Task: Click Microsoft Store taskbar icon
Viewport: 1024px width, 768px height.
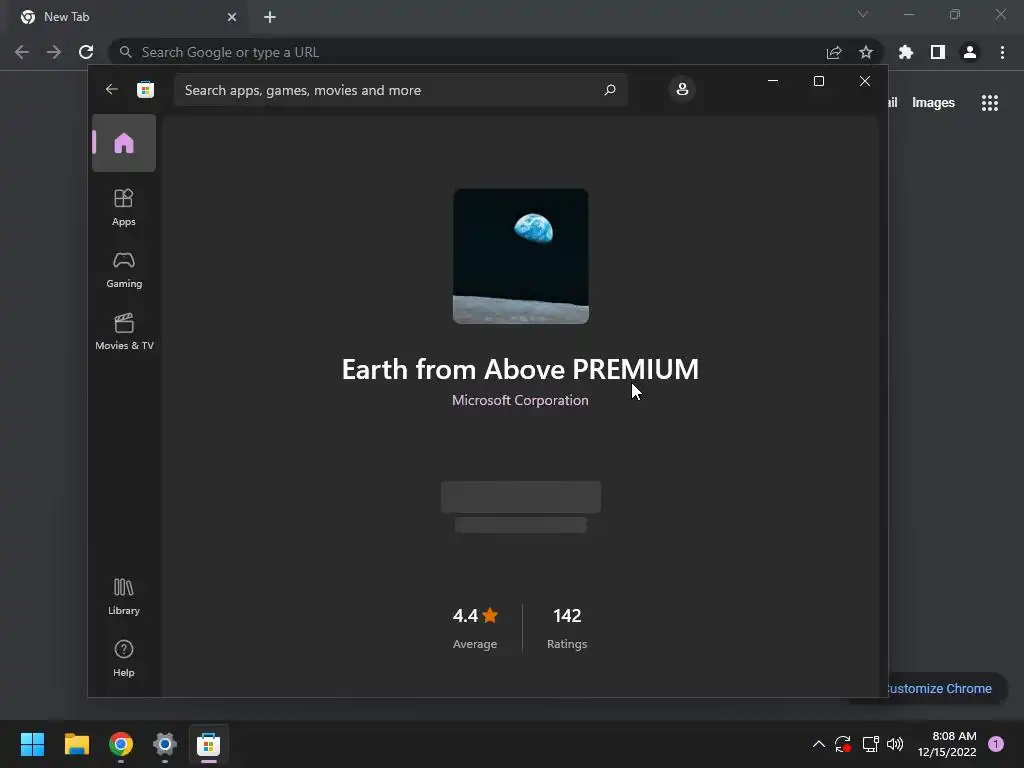Action: [x=208, y=744]
